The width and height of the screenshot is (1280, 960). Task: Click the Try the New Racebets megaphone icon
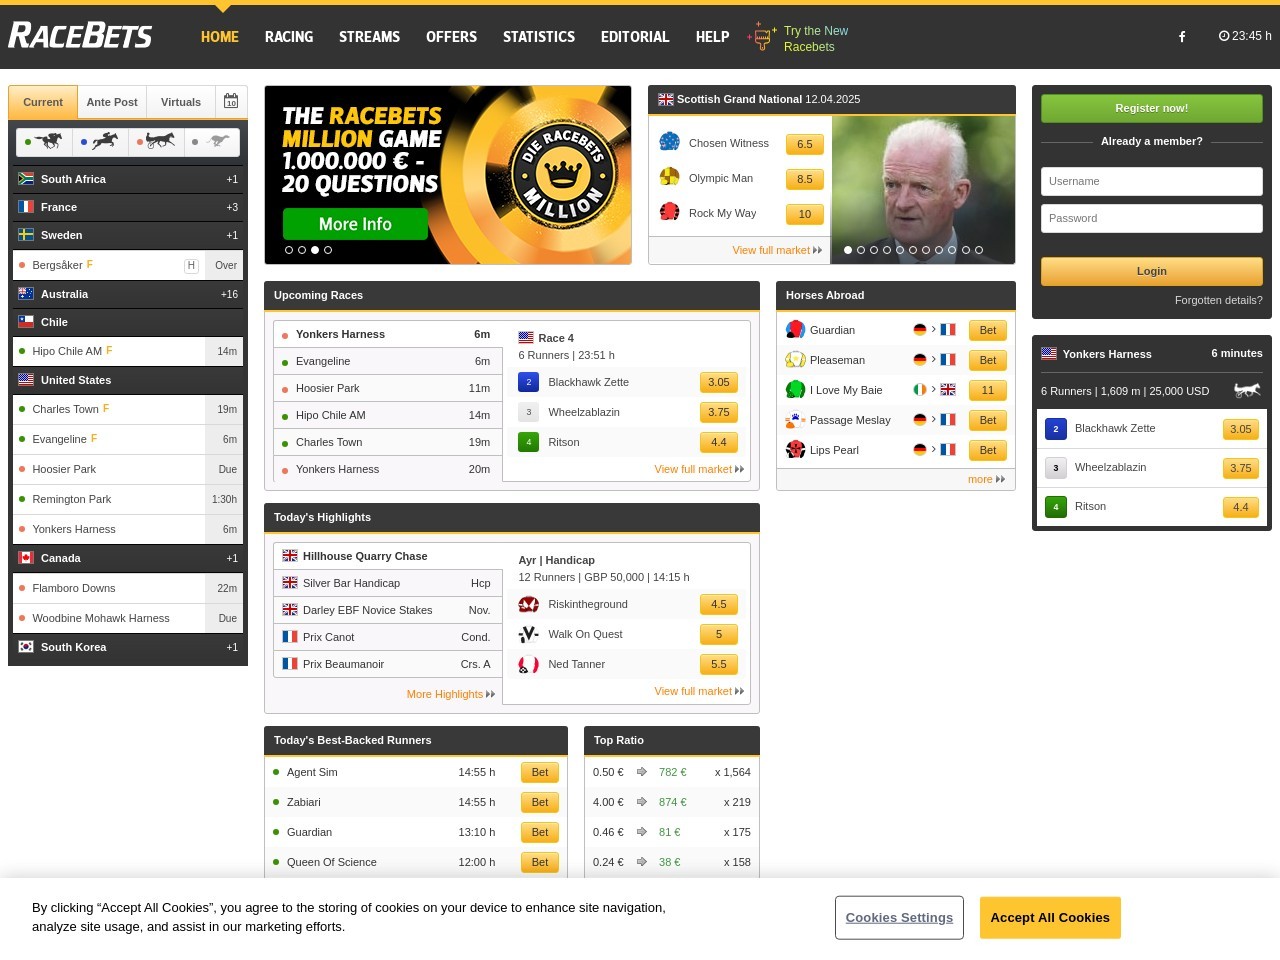tap(762, 37)
